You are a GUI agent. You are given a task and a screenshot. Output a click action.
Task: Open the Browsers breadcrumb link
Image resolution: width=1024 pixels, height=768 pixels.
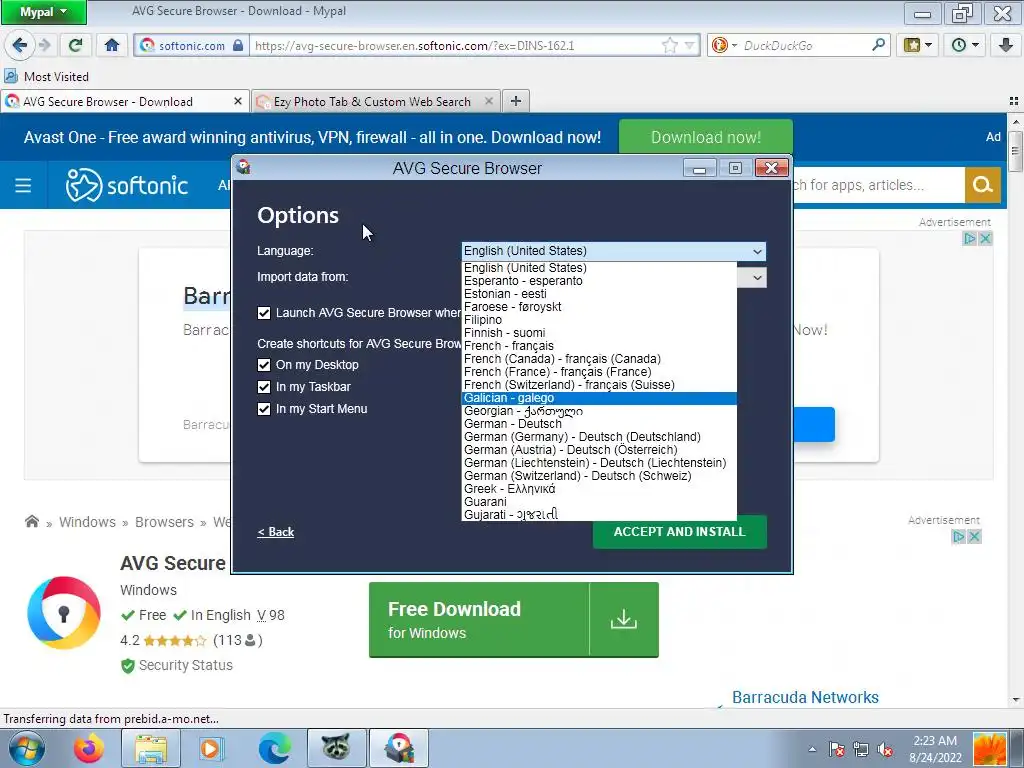165,522
